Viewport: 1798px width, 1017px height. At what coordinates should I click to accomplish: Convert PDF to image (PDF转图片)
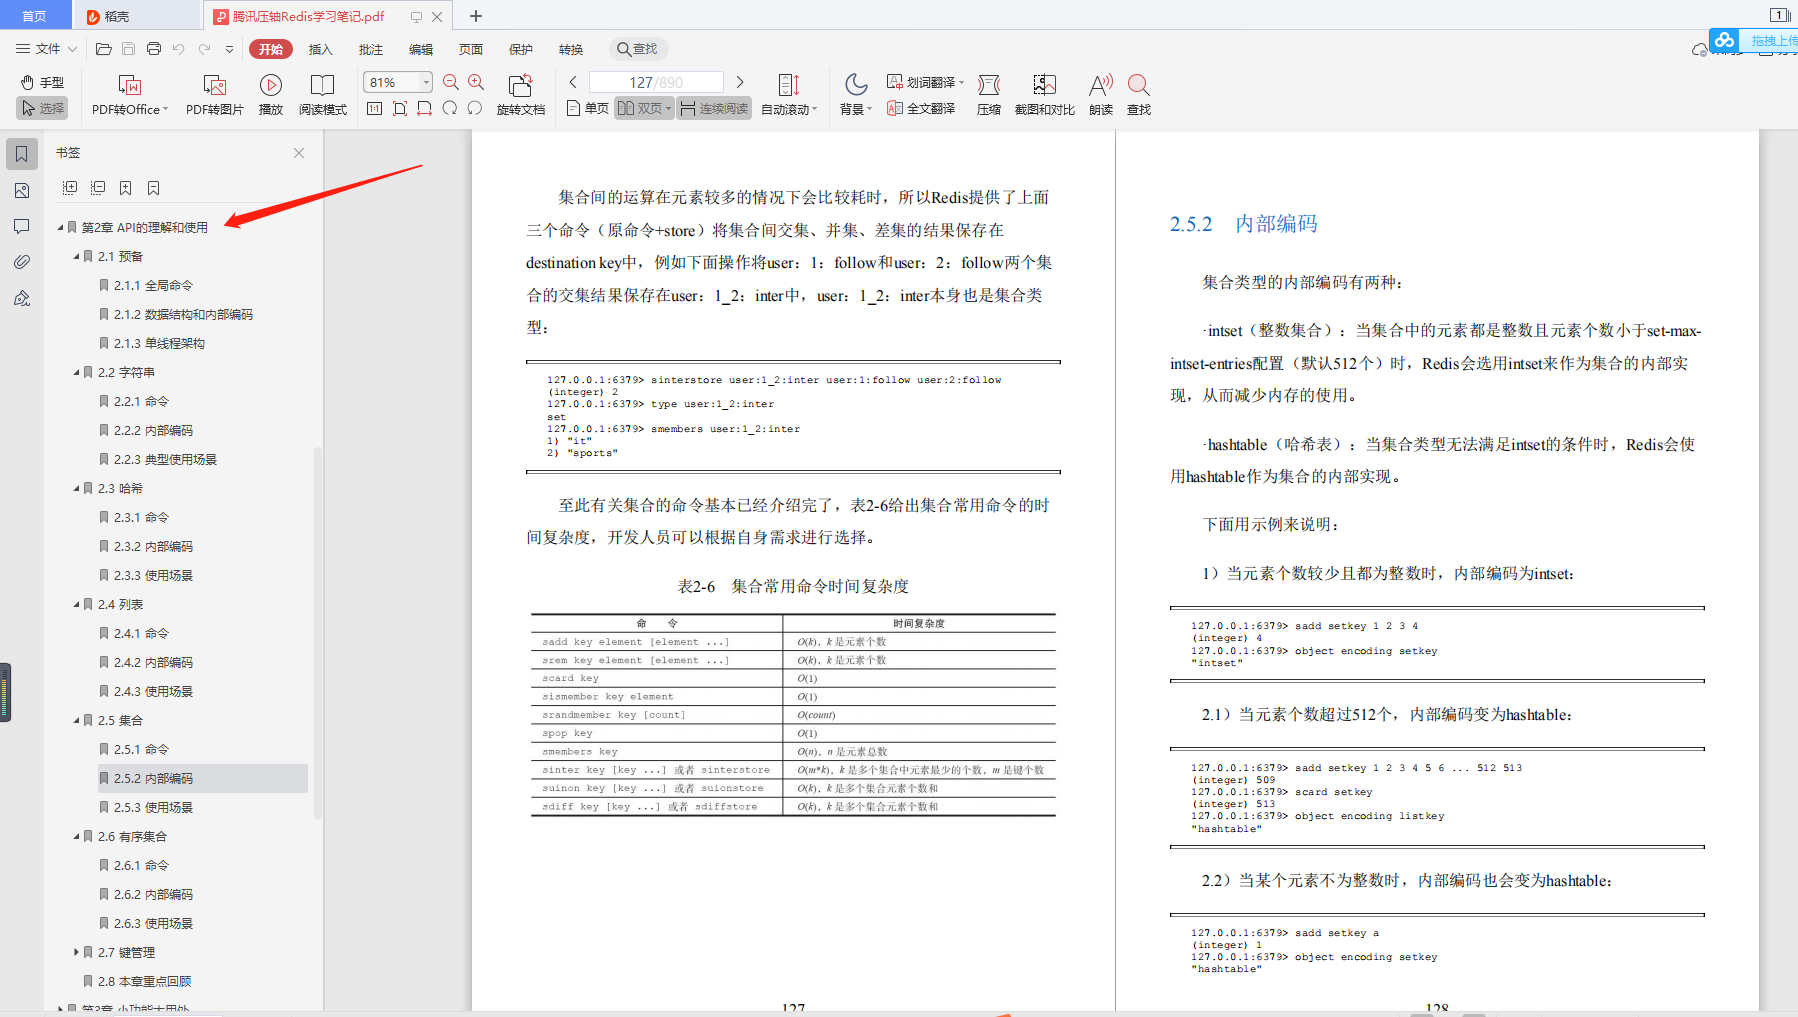pos(214,95)
